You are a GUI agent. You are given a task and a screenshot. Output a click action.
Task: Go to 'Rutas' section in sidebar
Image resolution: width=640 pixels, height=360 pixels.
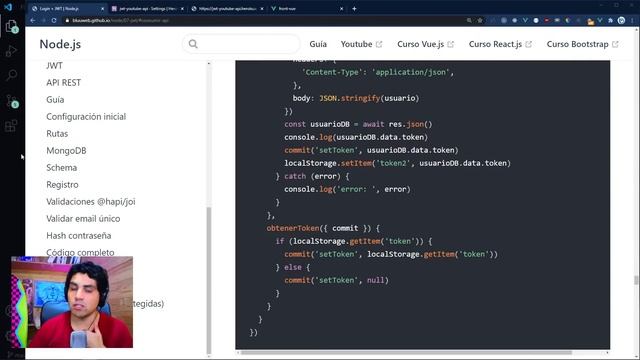point(57,134)
